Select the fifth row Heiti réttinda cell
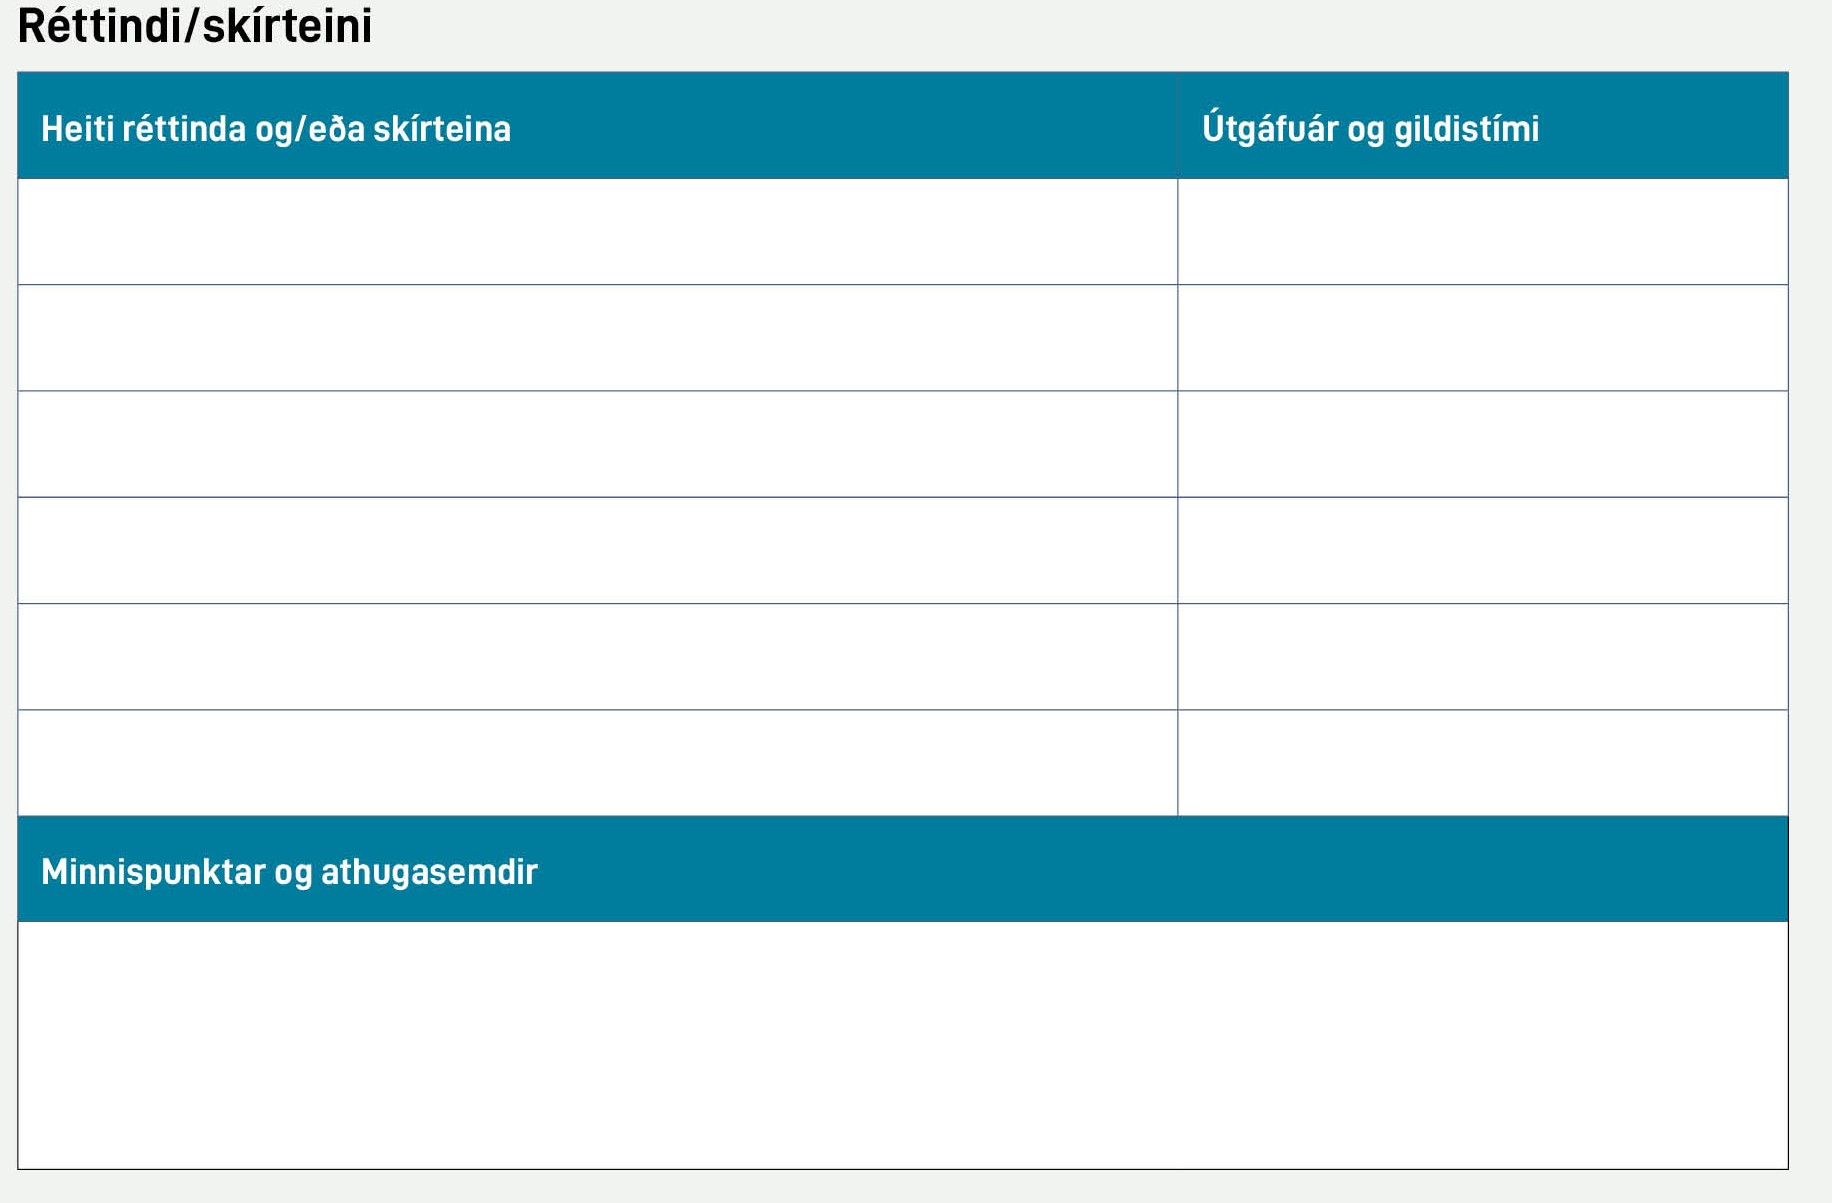 point(597,657)
